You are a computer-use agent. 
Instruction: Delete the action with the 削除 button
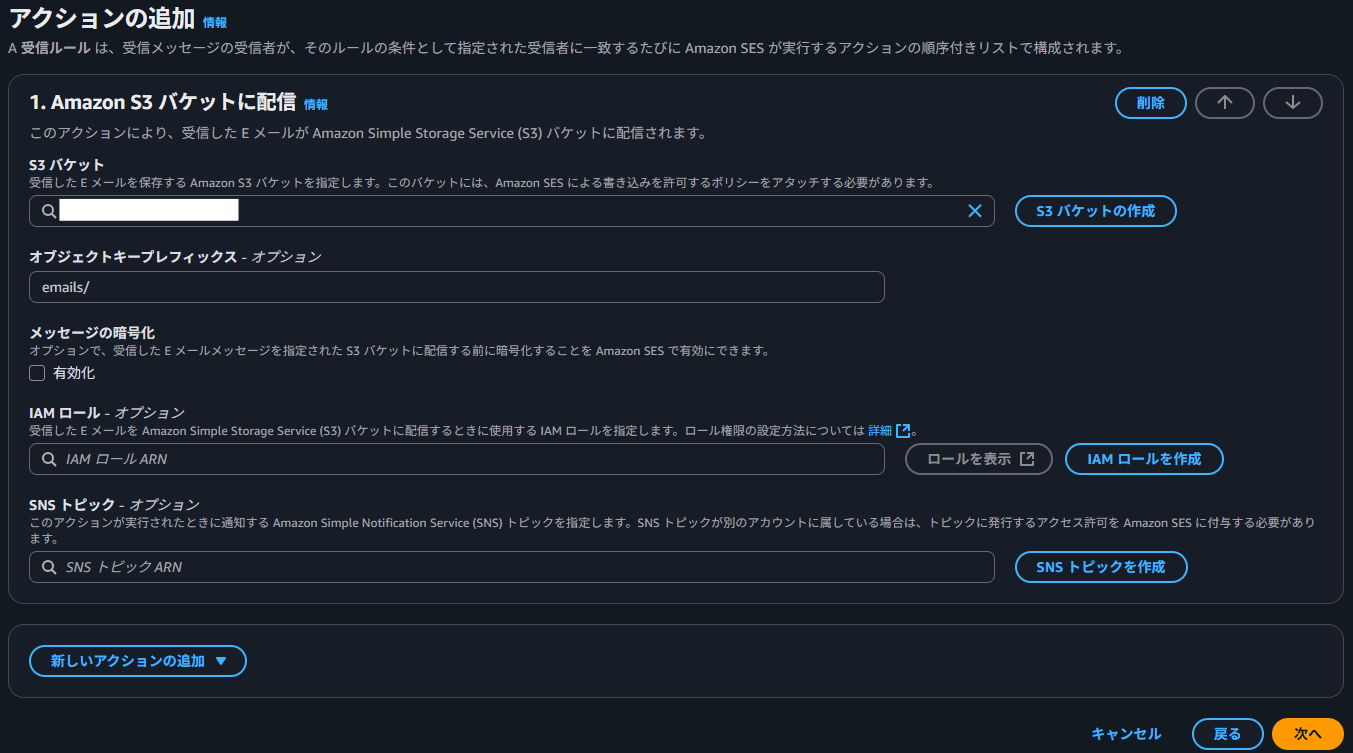[x=1150, y=102]
